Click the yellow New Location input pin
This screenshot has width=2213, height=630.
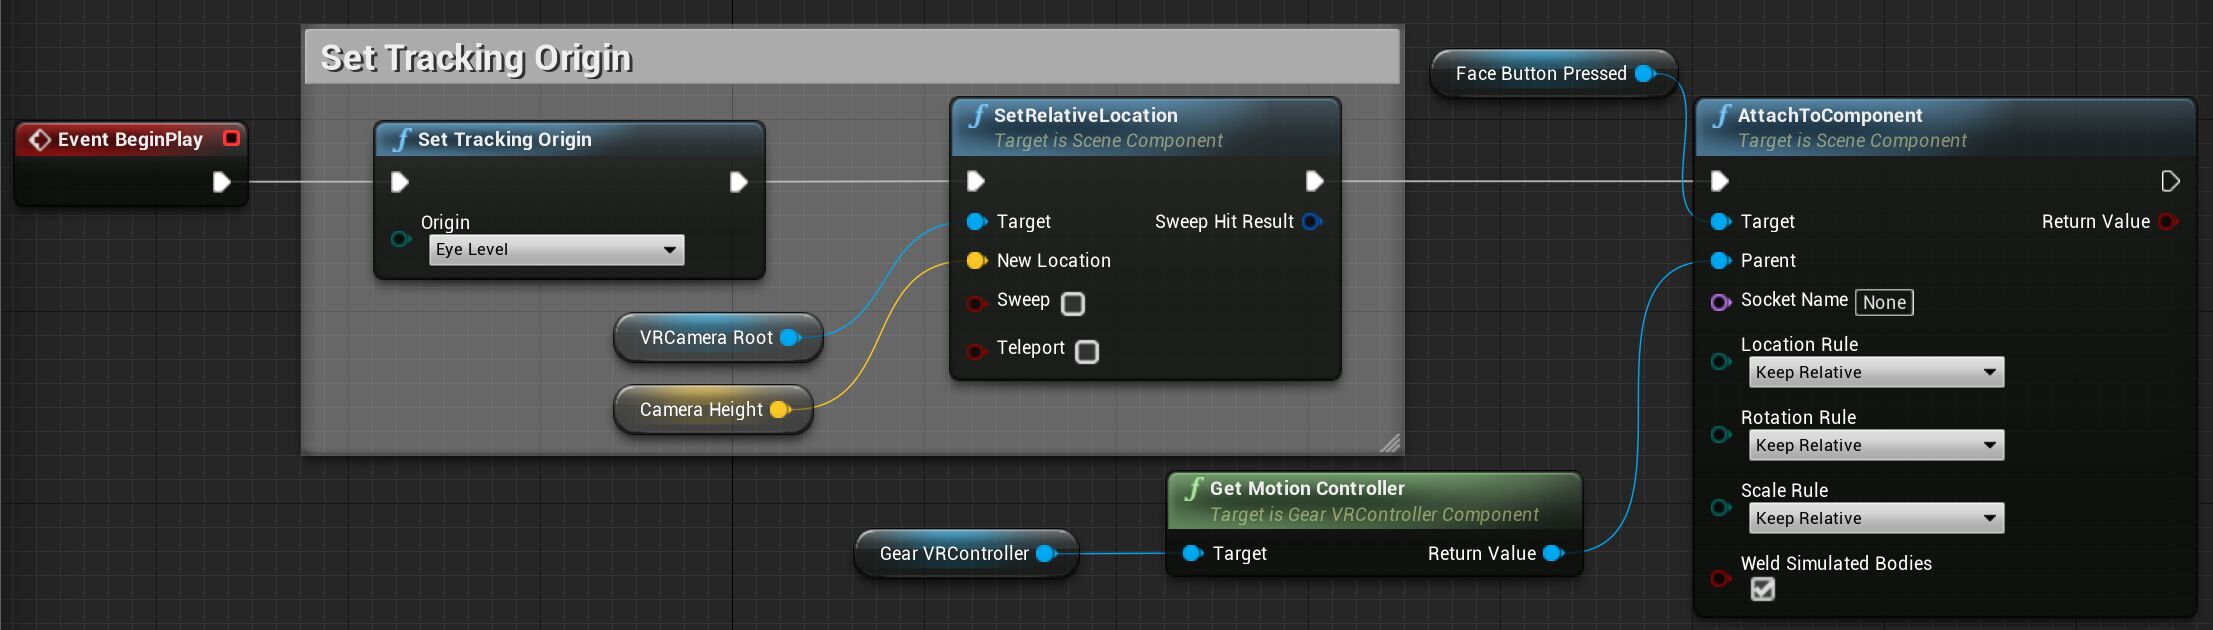point(976,261)
